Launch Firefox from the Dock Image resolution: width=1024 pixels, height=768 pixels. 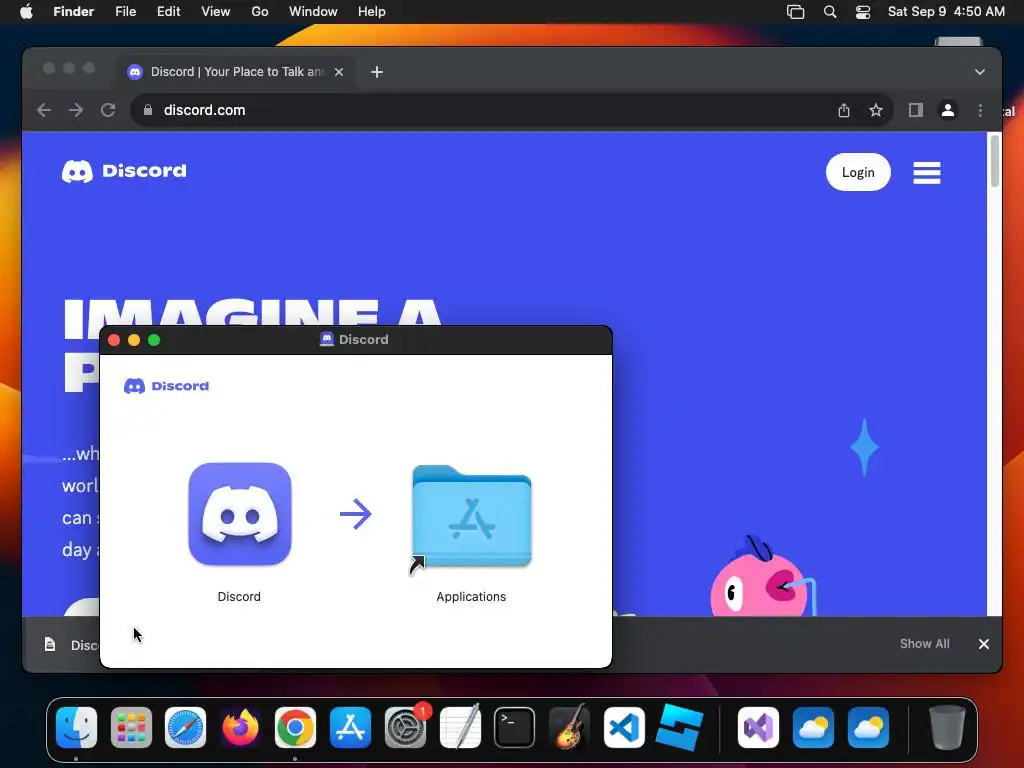240,727
